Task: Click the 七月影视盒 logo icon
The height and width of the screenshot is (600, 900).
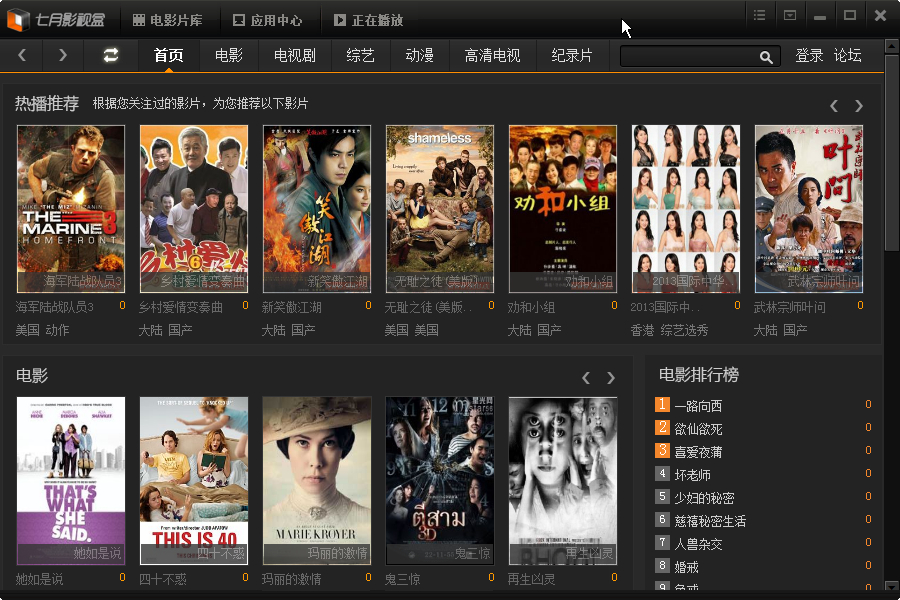Action: (x=18, y=20)
